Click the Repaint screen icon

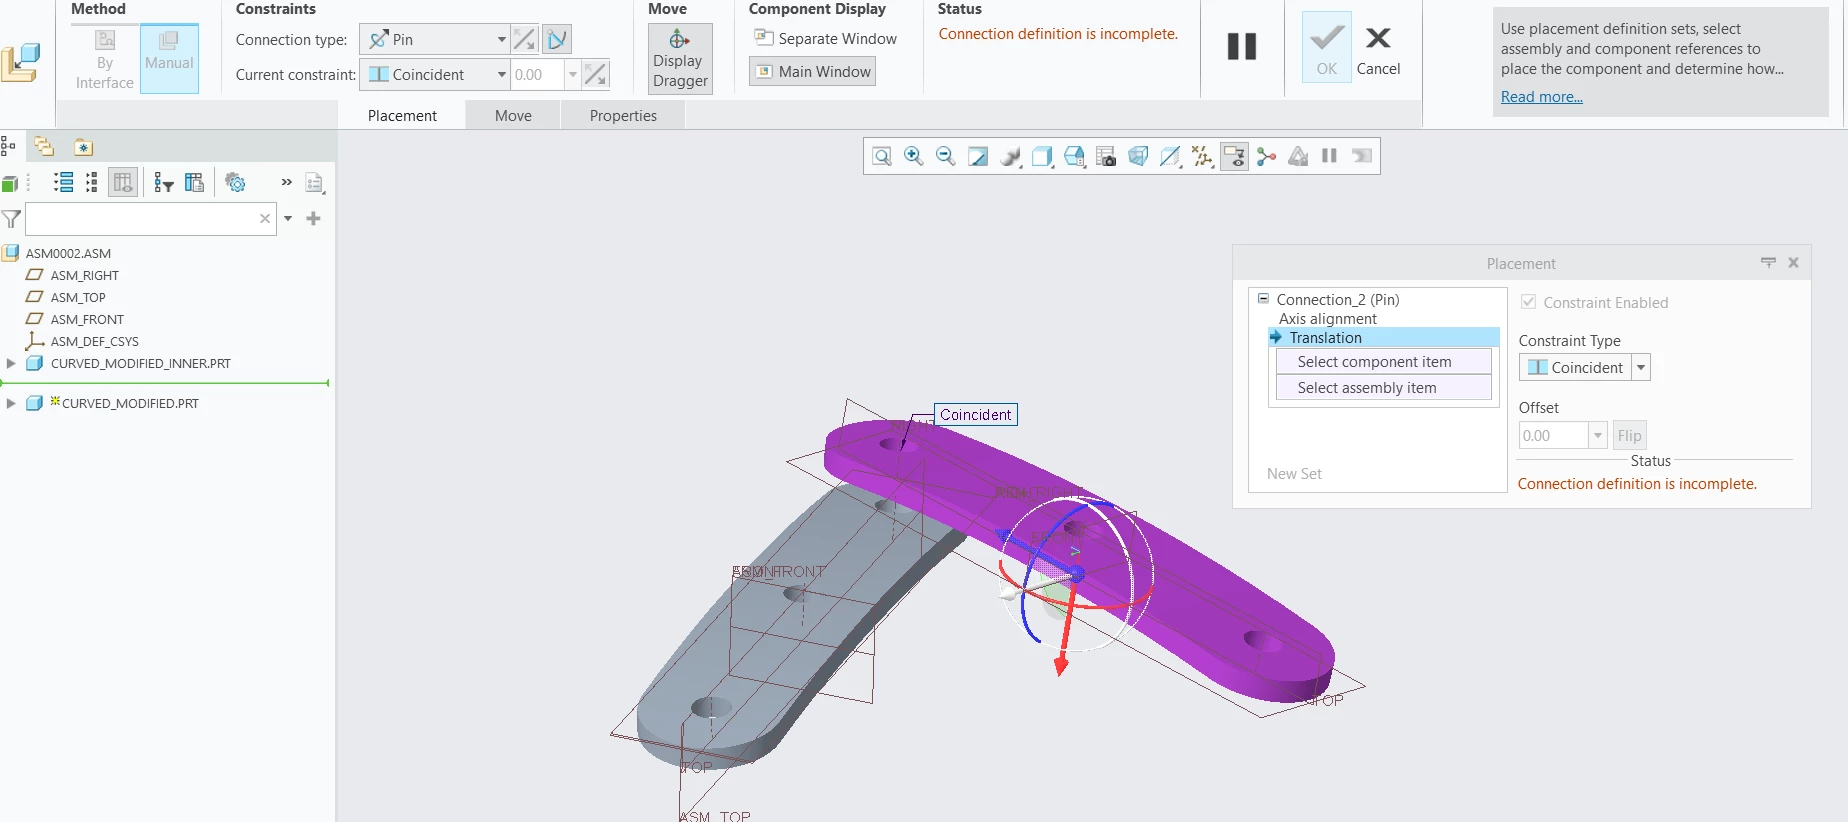[977, 156]
